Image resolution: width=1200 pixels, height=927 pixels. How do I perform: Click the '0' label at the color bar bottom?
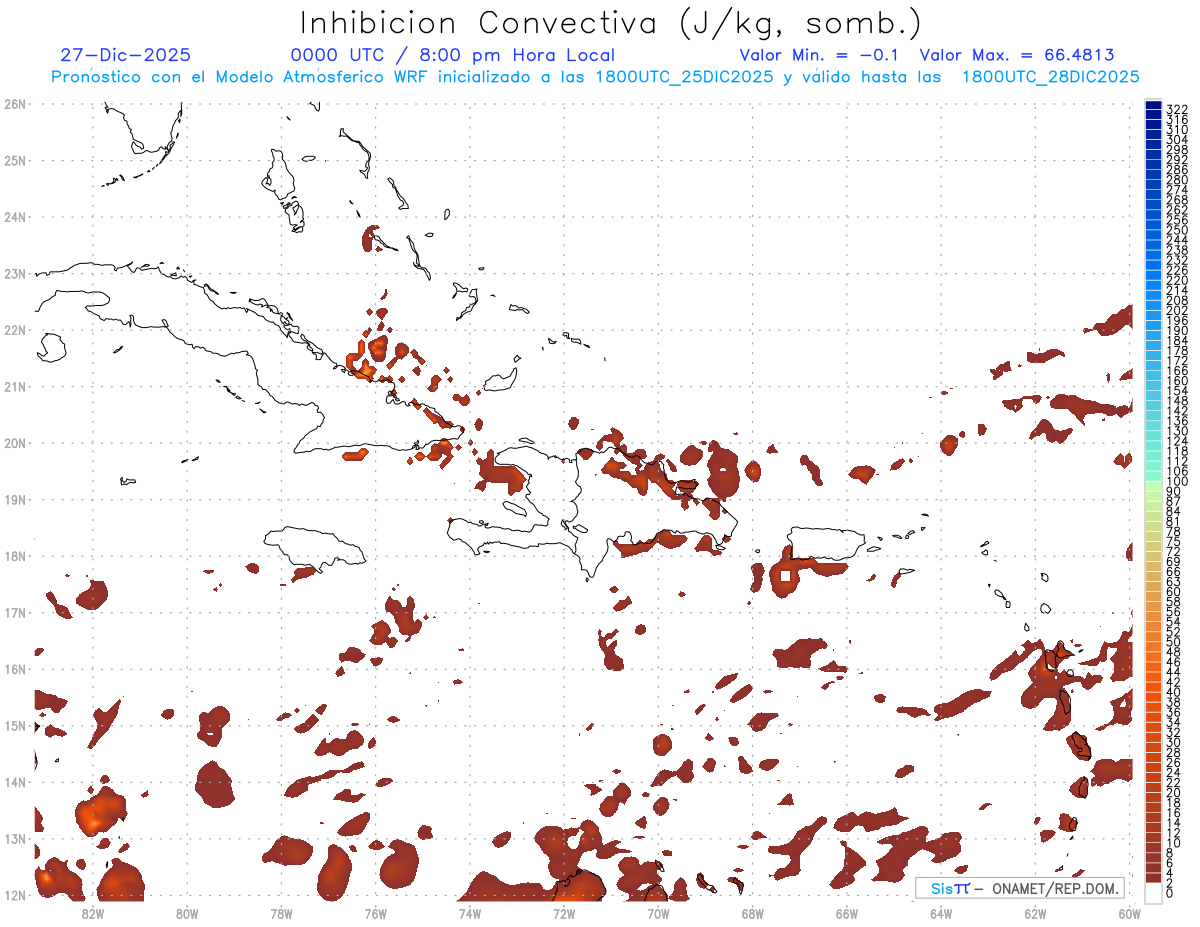[x=1170, y=893]
